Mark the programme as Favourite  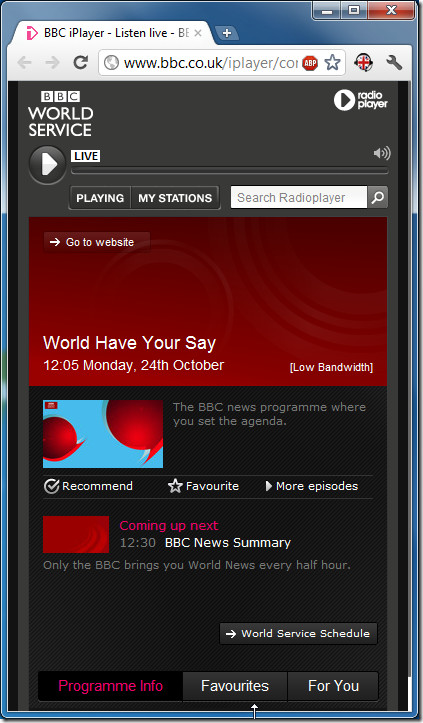(x=203, y=486)
